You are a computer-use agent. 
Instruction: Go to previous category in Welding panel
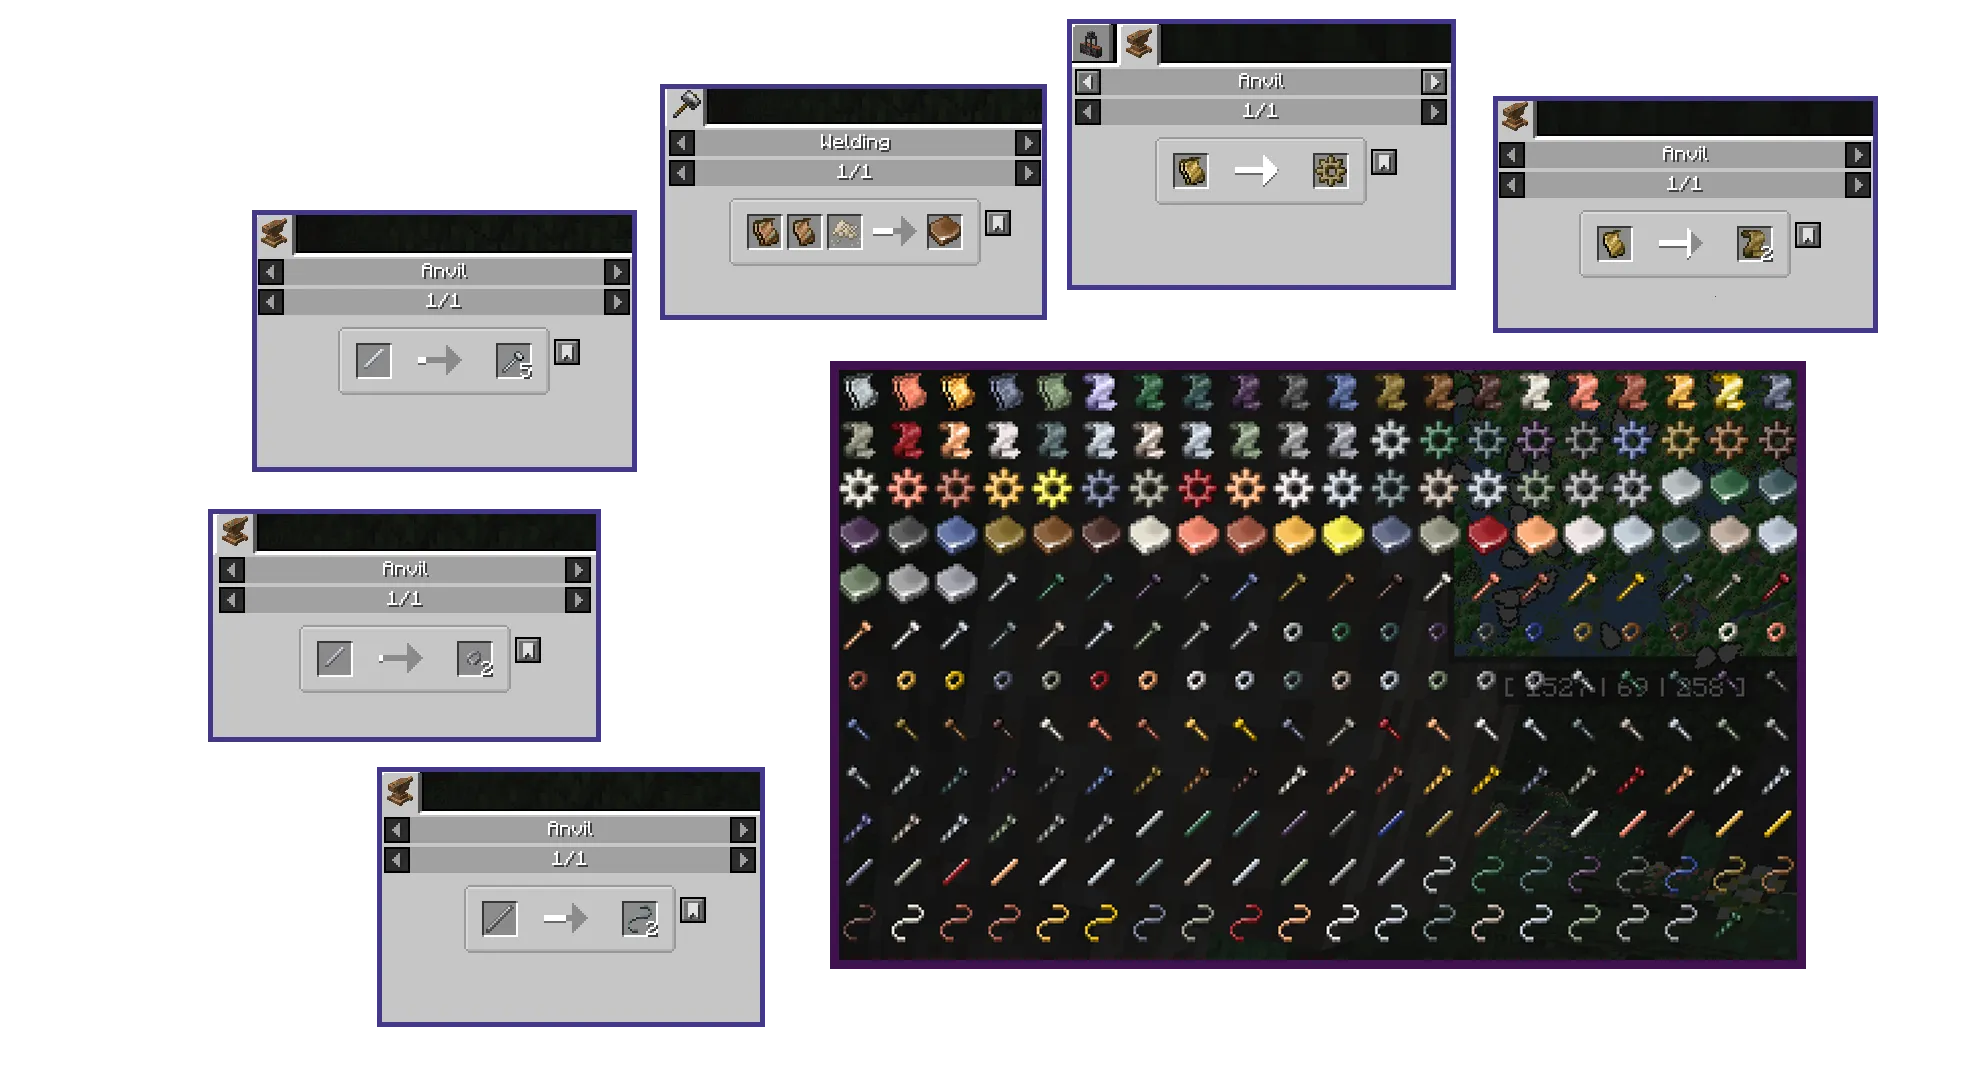(682, 143)
